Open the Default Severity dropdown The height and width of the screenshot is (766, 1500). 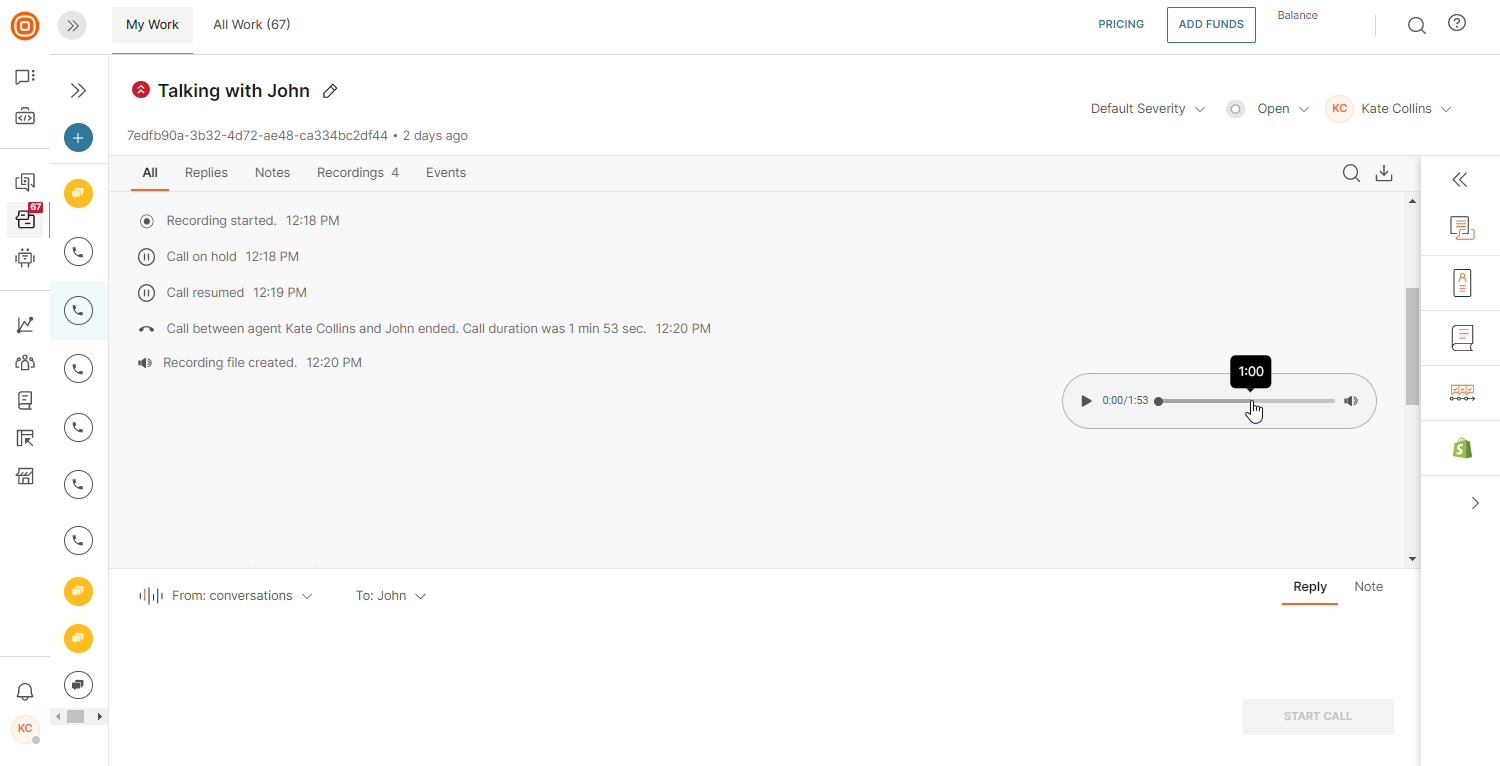tap(1147, 109)
